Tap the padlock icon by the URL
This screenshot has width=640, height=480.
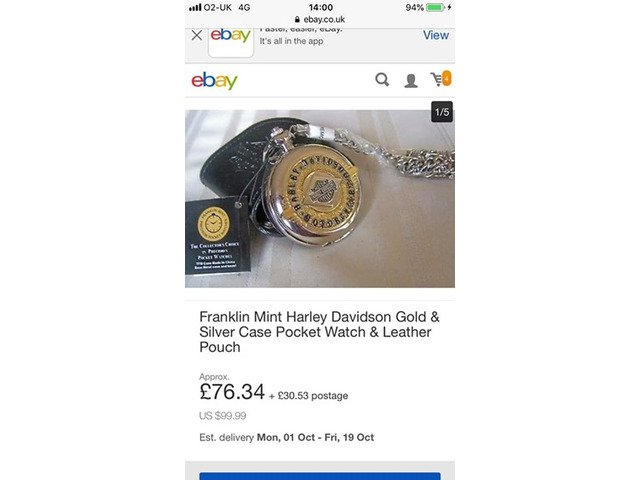tap(297, 19)
